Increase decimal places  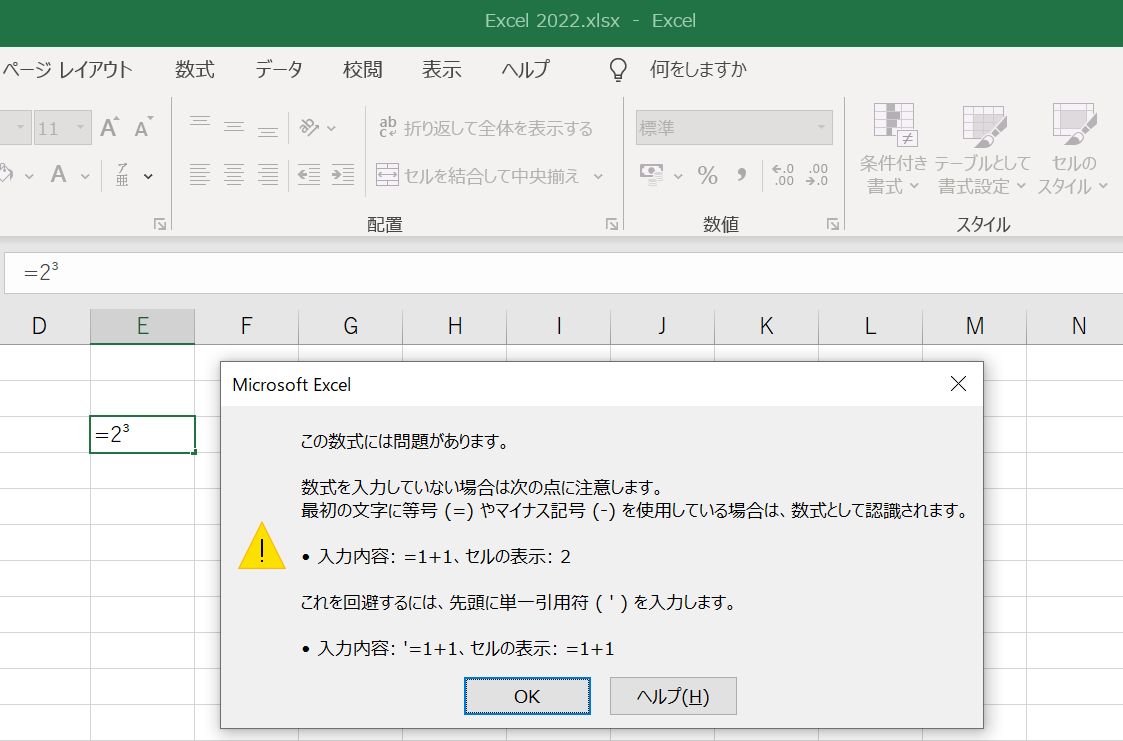pyautogui.click(x=783, y=175)
